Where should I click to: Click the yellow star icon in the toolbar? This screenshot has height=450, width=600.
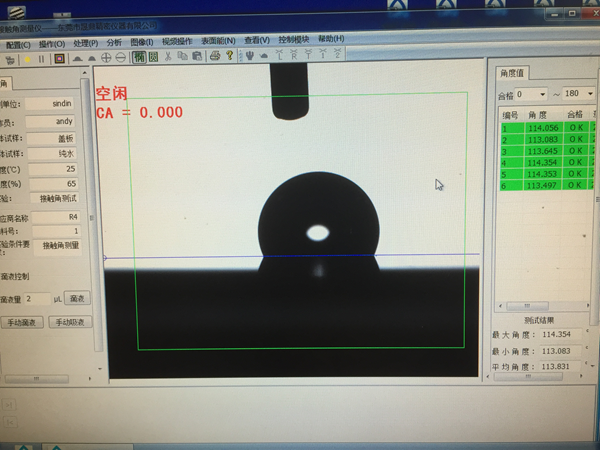click(27, 58)
